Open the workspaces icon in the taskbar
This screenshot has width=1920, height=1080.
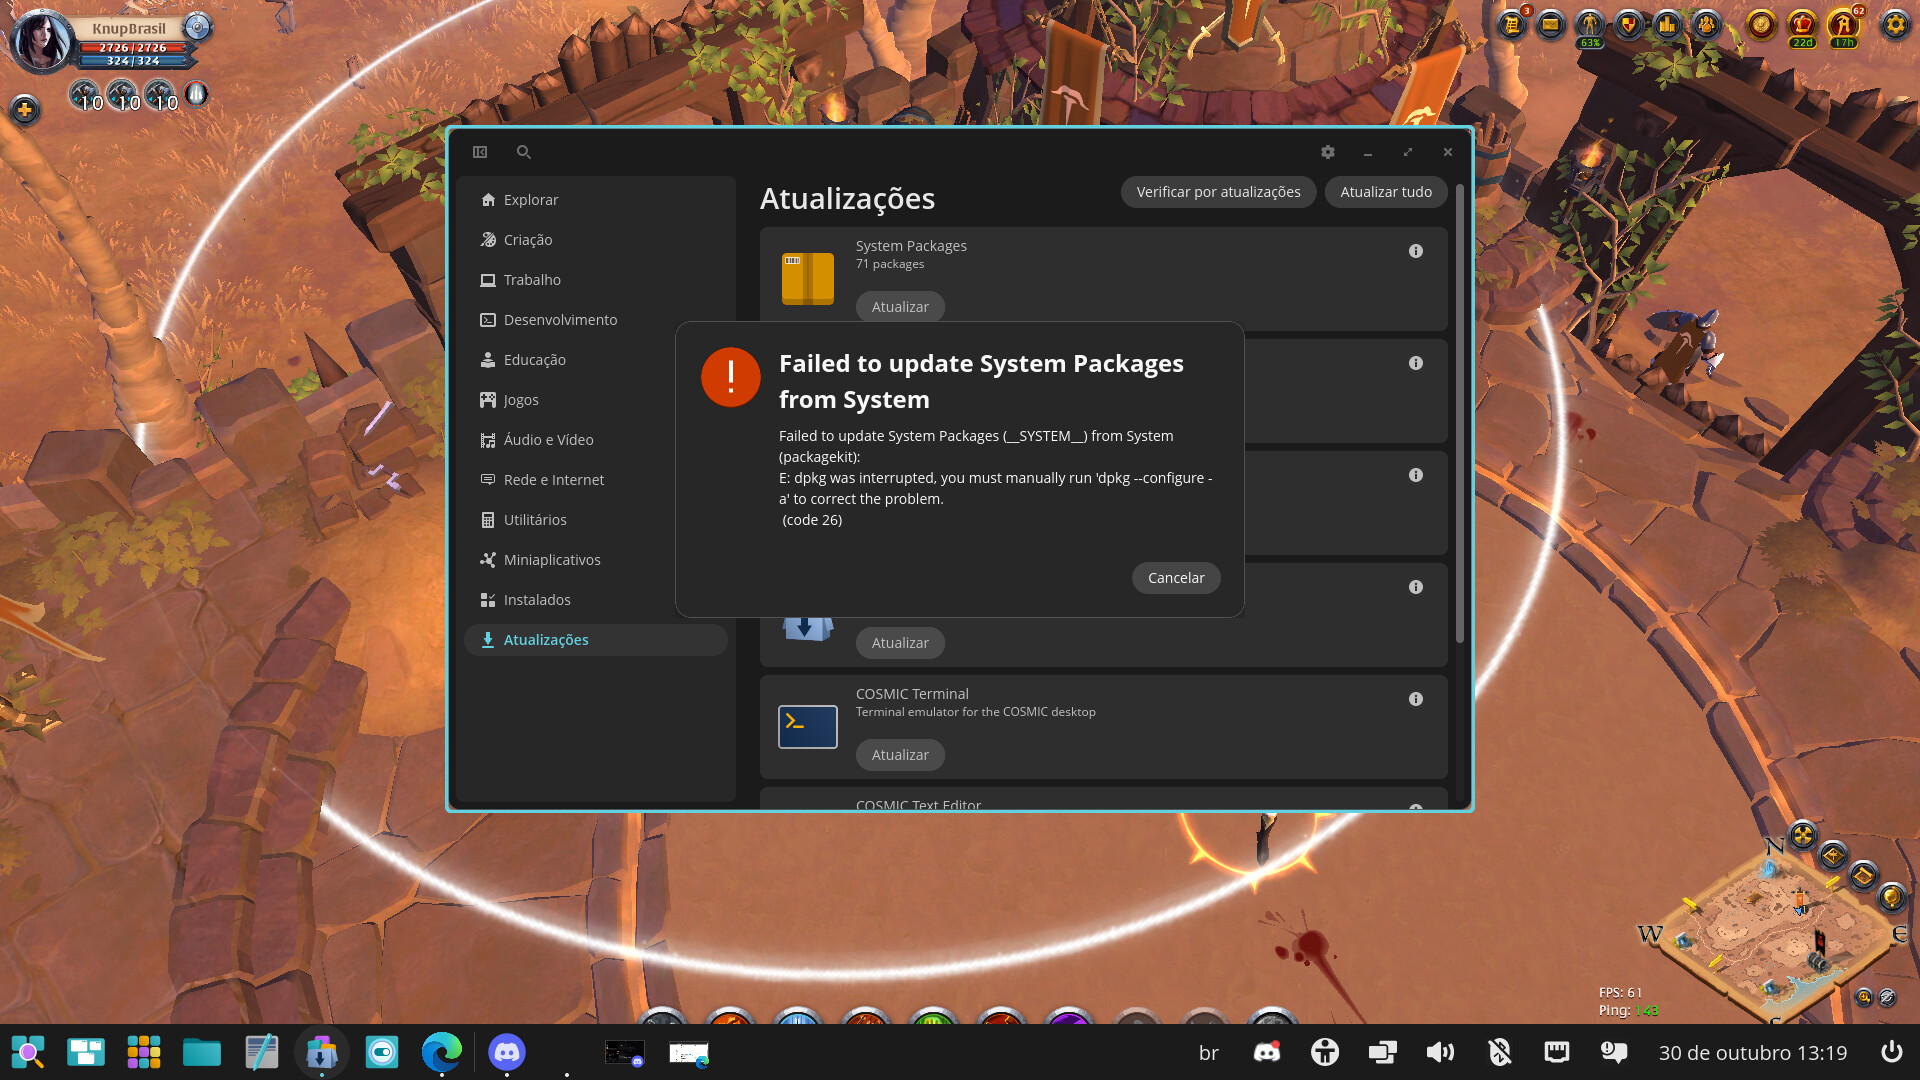pyautogui.click(x=86, y=1052)
